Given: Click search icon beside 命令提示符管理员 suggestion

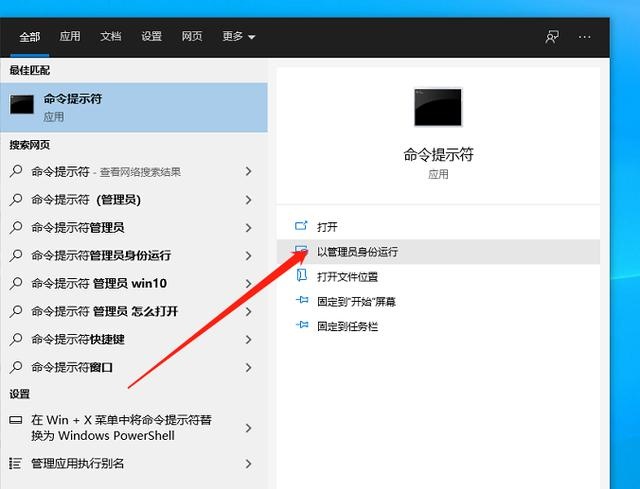Looking at the screenshot, I should (16, 227).
